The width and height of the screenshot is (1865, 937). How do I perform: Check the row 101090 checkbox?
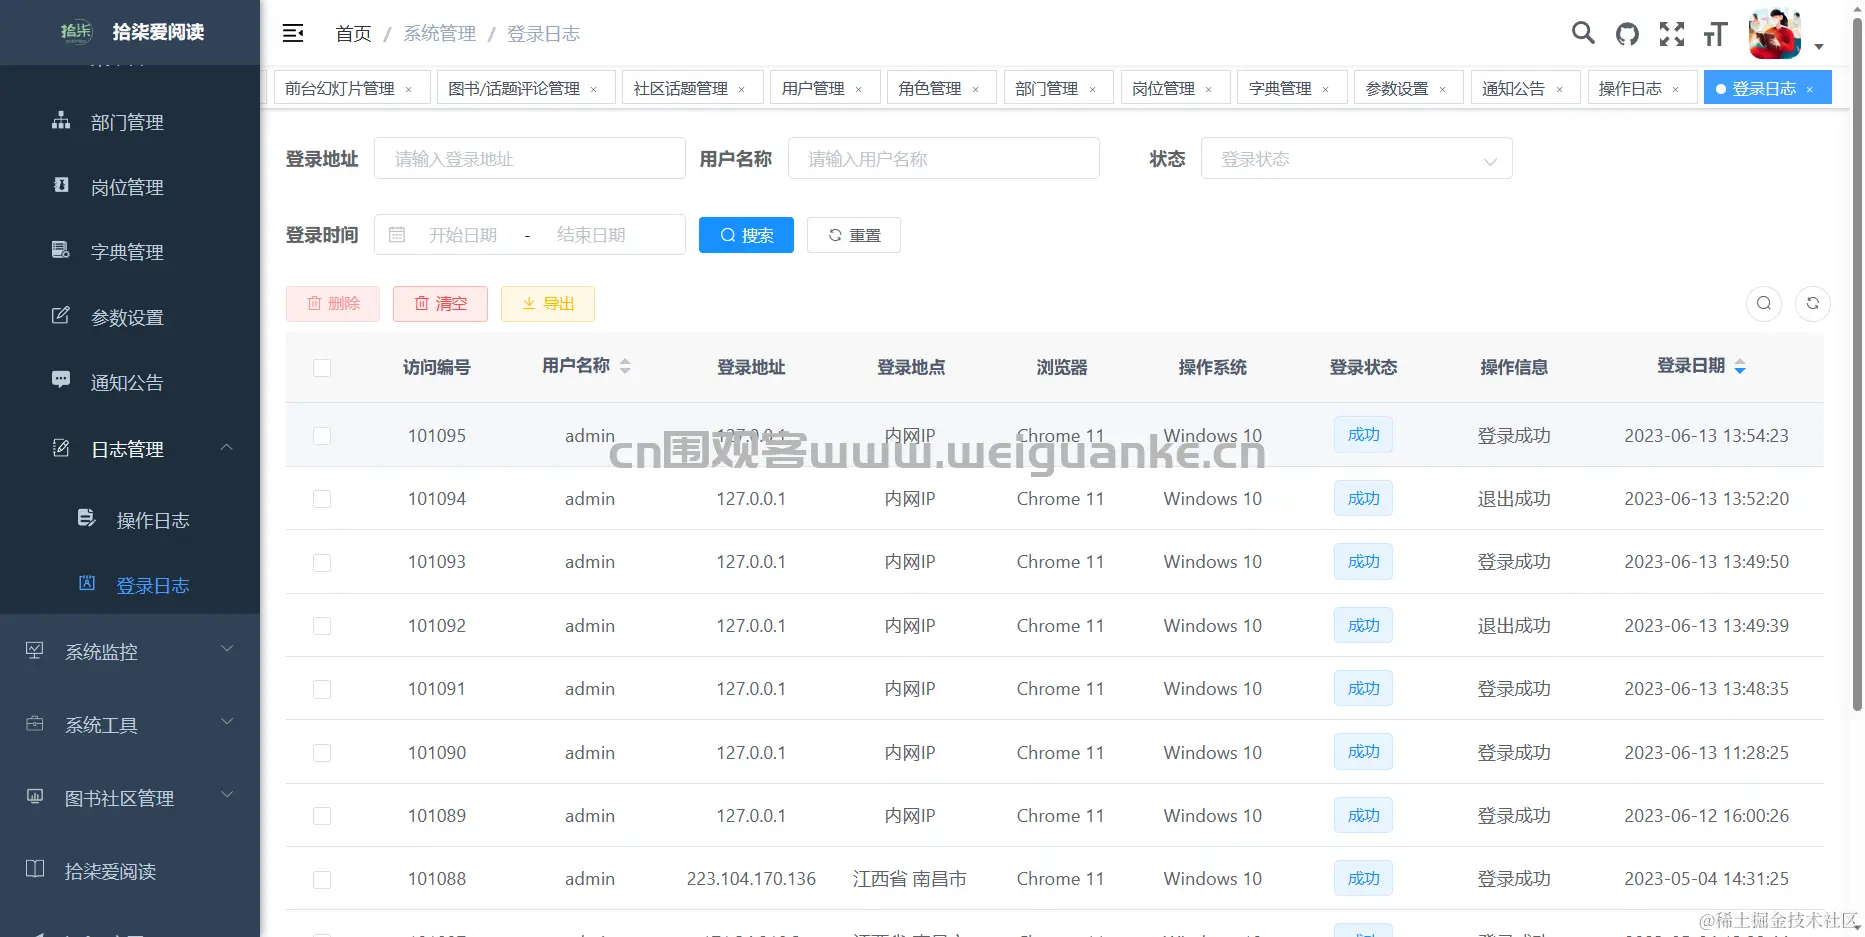[322, 753]
